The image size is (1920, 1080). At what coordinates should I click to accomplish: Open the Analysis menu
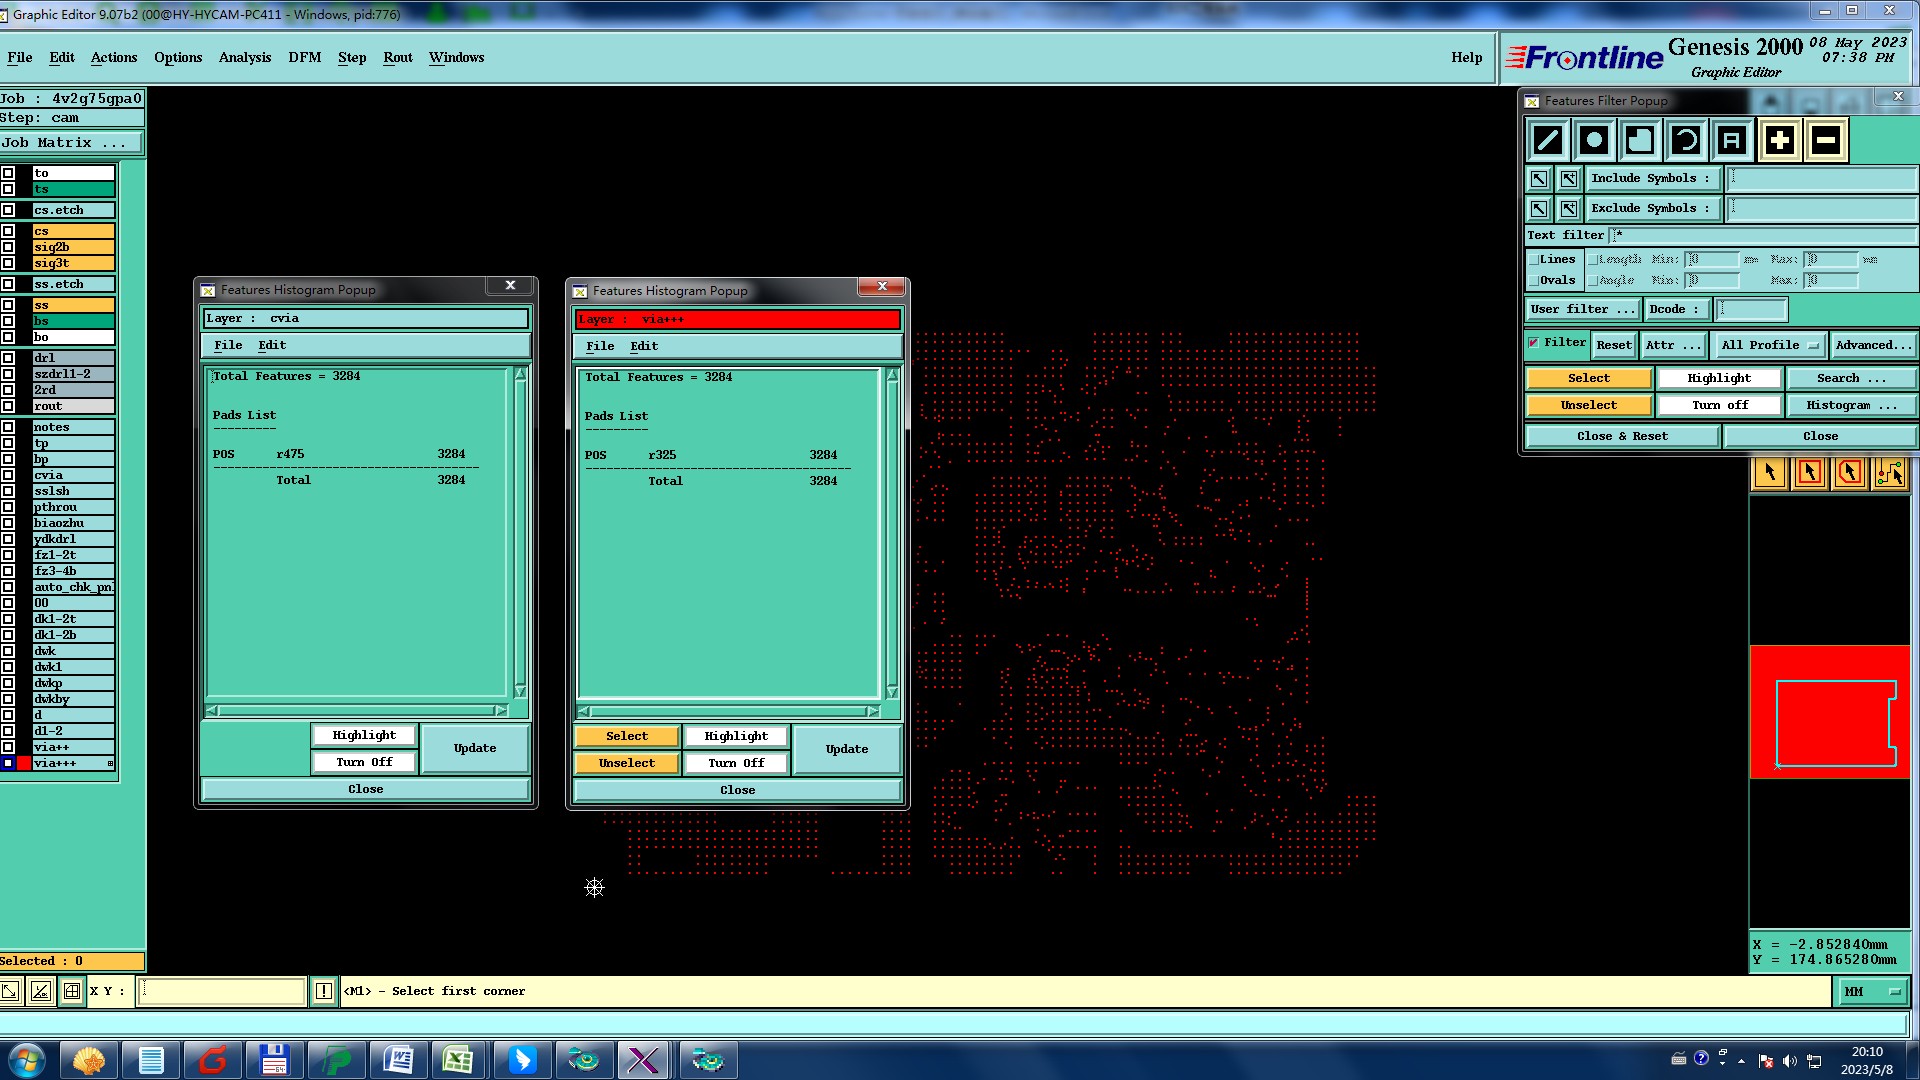(x=245, y=58)
